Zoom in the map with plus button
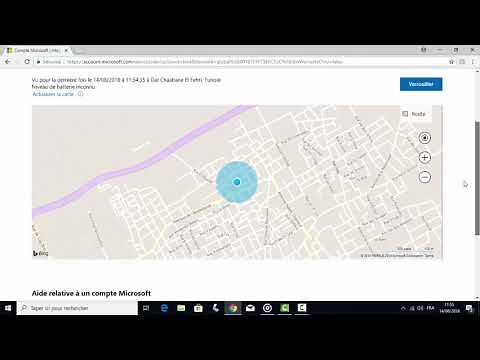Viewport: 480px width, 360px height. click(424, 157)
